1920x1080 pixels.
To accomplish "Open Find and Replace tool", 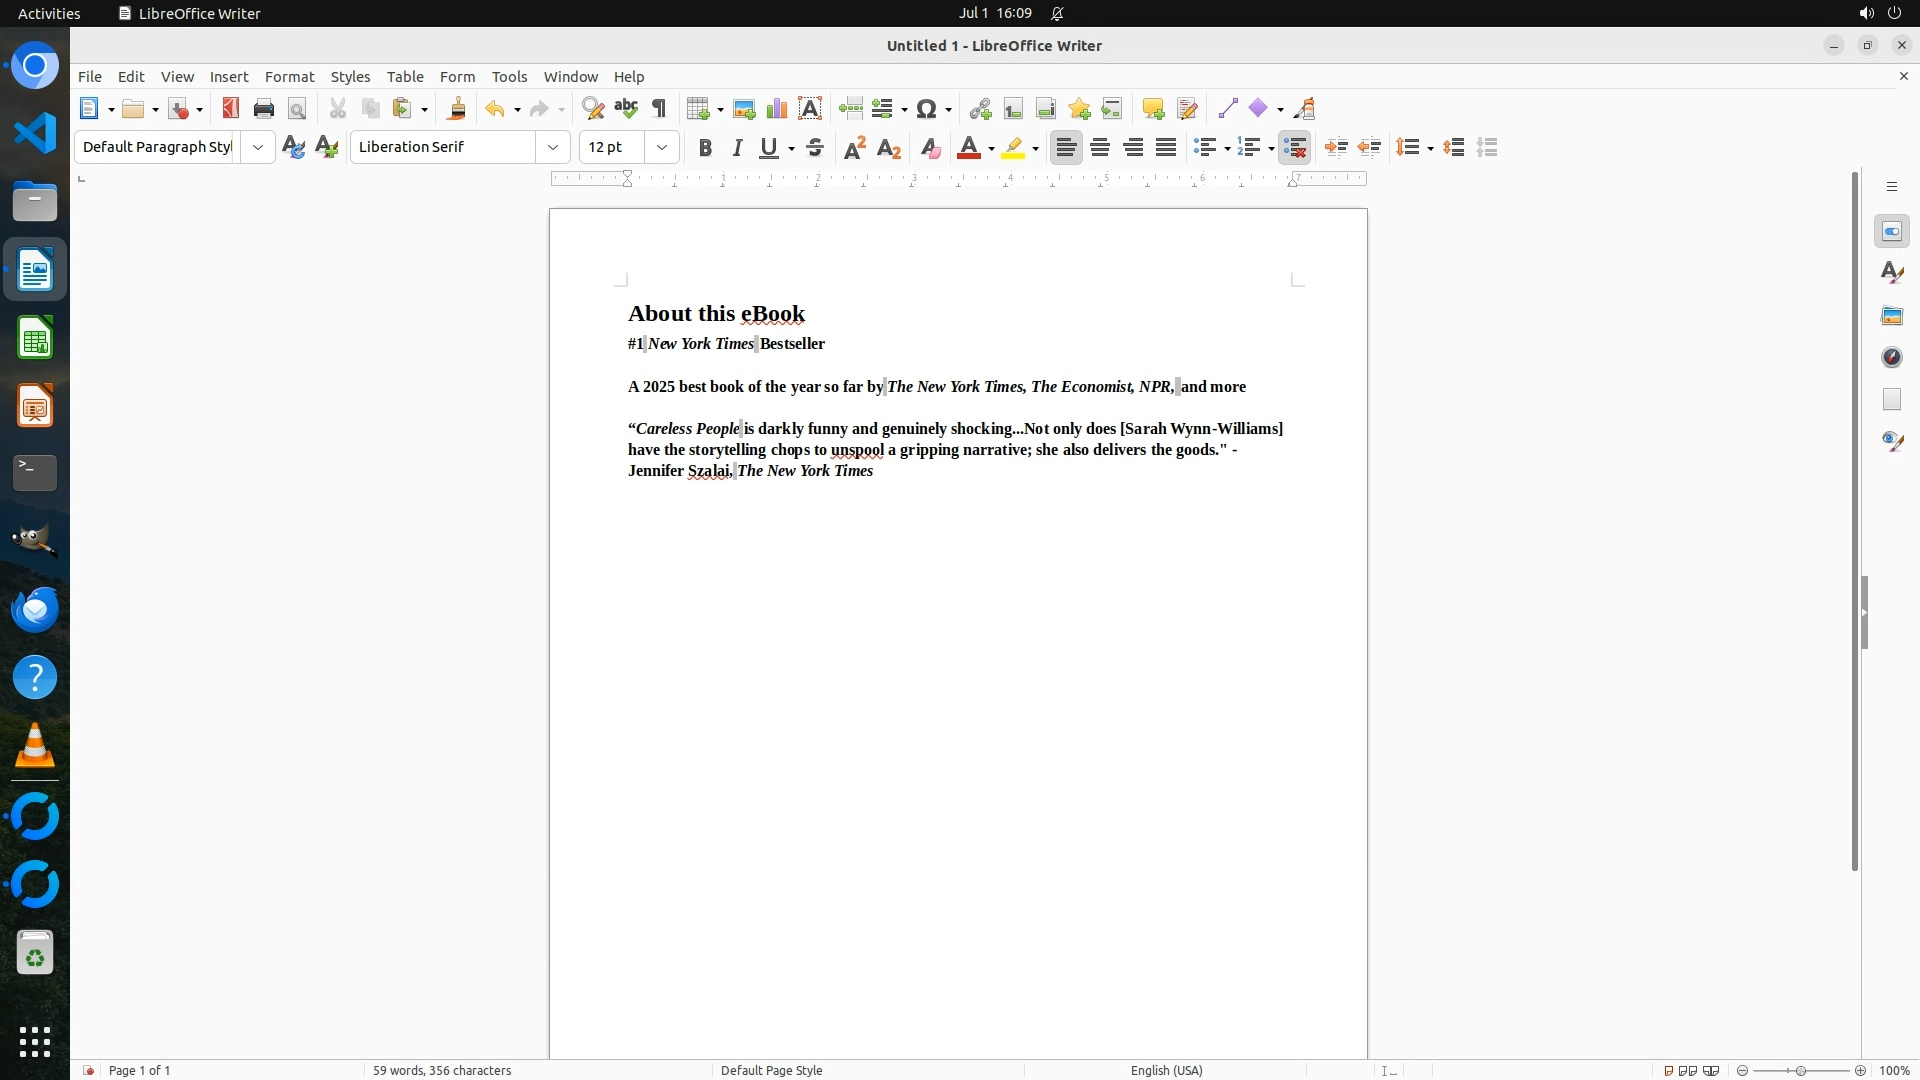I will coord(593,109).
